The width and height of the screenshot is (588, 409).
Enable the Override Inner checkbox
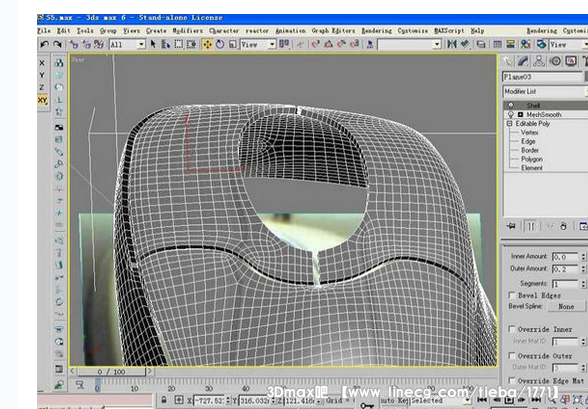[x=512, y=329]
